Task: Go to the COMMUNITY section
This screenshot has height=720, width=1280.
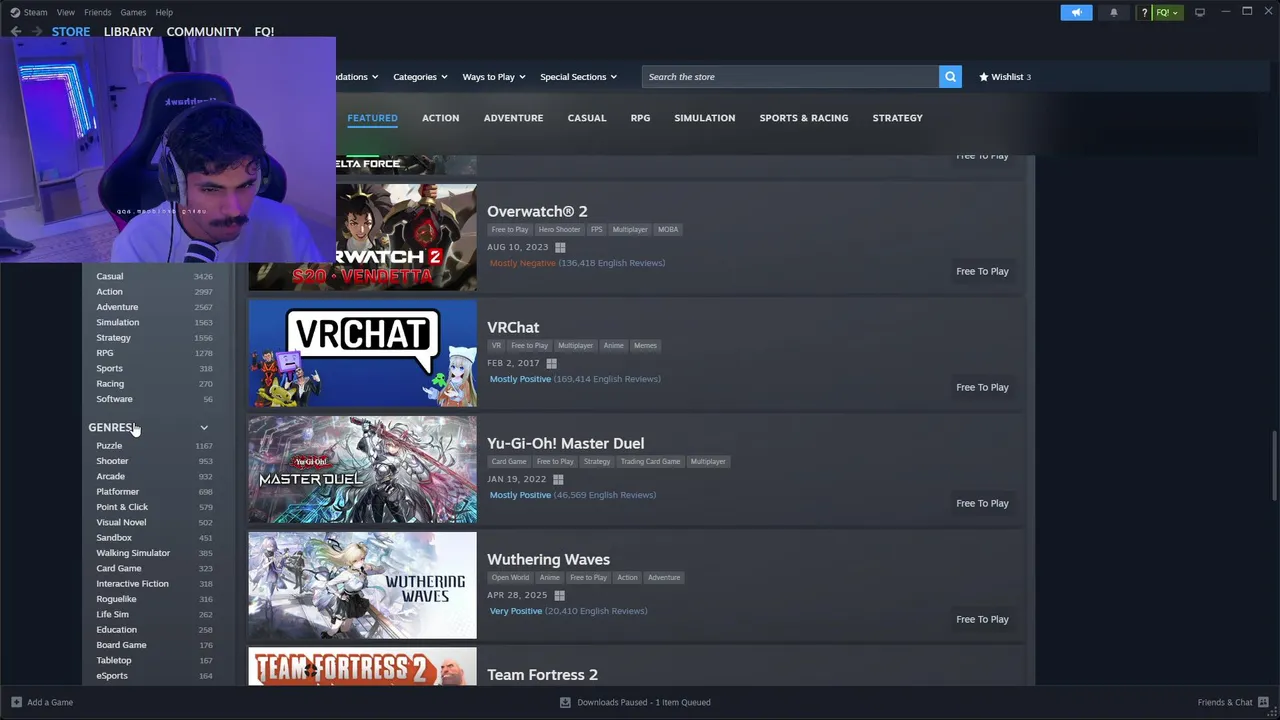Action: pyautogui.click(x=204, y=32)
